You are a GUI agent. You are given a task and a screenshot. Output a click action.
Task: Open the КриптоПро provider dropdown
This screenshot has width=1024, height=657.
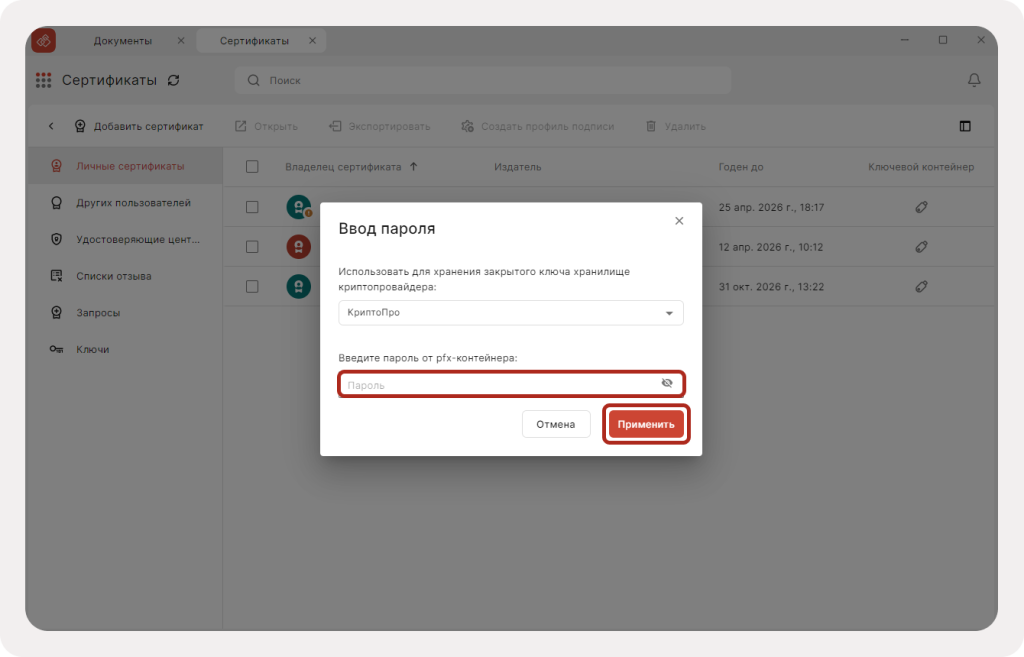(511, 313)
